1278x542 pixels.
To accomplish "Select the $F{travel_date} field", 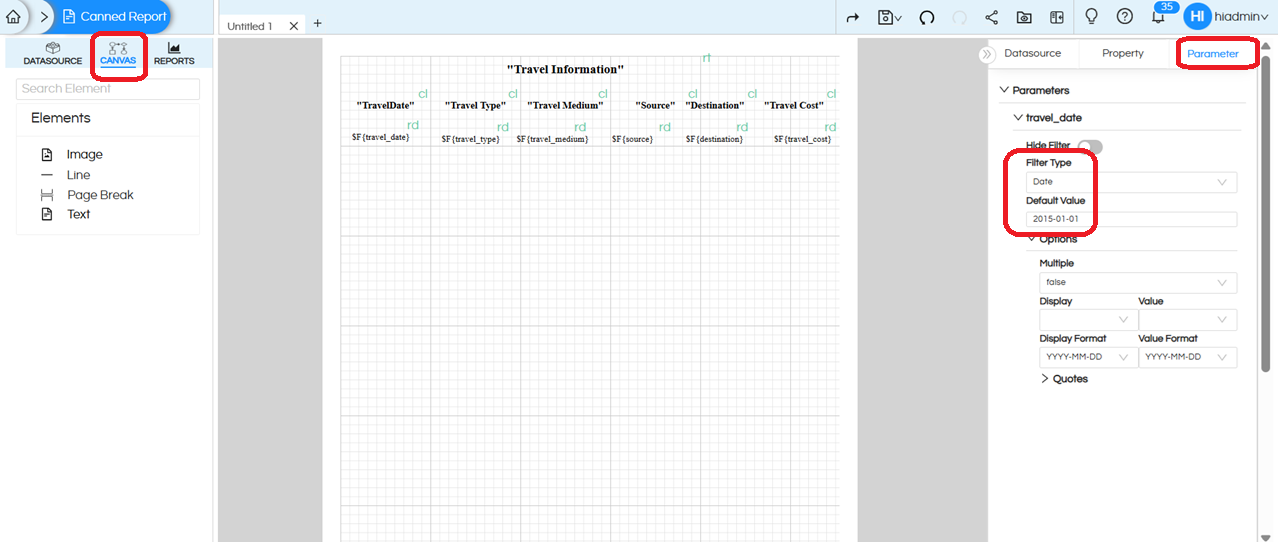I will 380,137.
